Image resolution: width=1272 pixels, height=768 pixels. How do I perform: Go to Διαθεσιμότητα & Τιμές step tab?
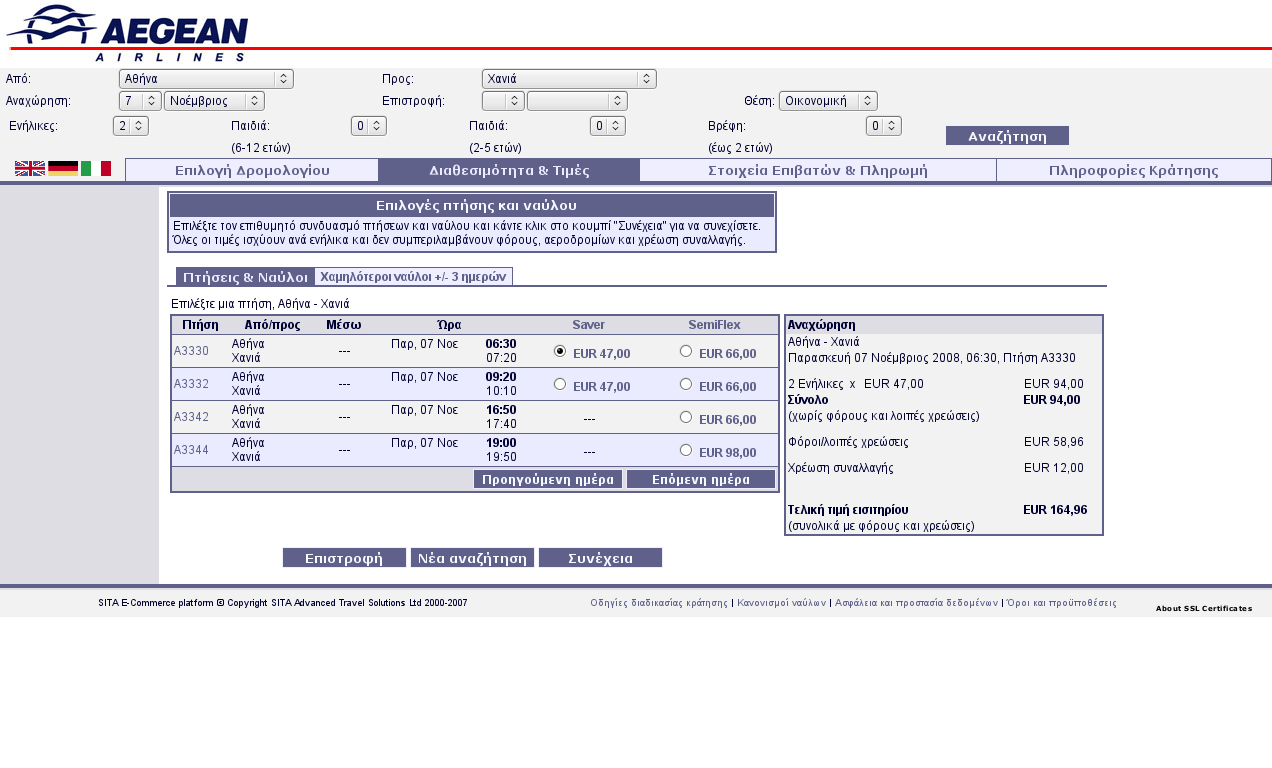(509, 170)
